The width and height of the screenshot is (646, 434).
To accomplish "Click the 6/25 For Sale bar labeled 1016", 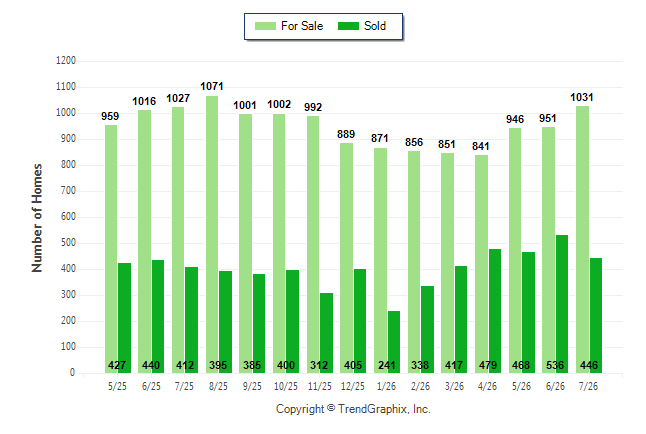I will pyautogui.click(x=145, y=242).
